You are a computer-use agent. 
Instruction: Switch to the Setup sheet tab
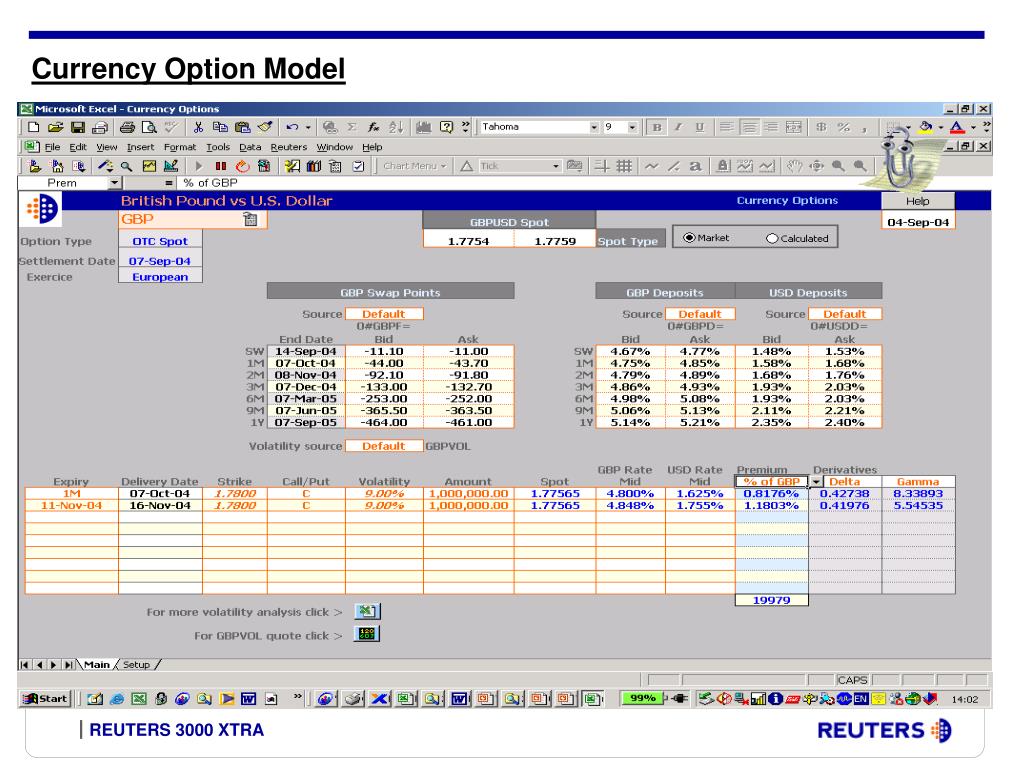(136, 665)
